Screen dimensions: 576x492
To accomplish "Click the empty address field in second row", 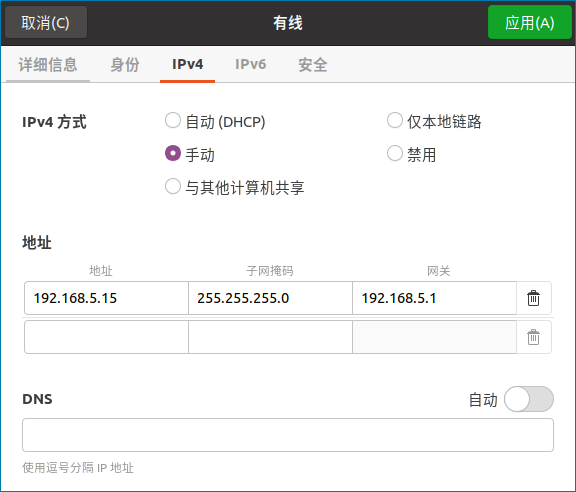I will click(107, 337).
